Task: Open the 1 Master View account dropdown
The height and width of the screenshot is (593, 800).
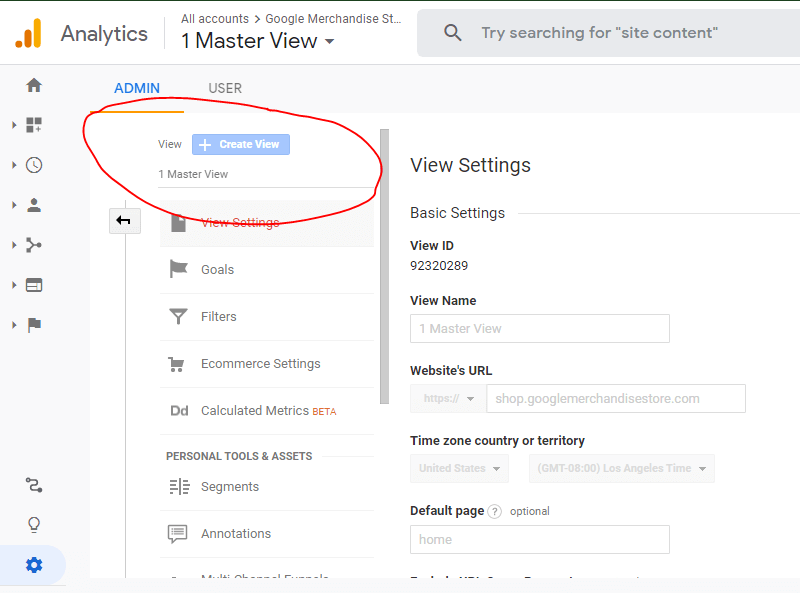Action: tap(258, 41)
